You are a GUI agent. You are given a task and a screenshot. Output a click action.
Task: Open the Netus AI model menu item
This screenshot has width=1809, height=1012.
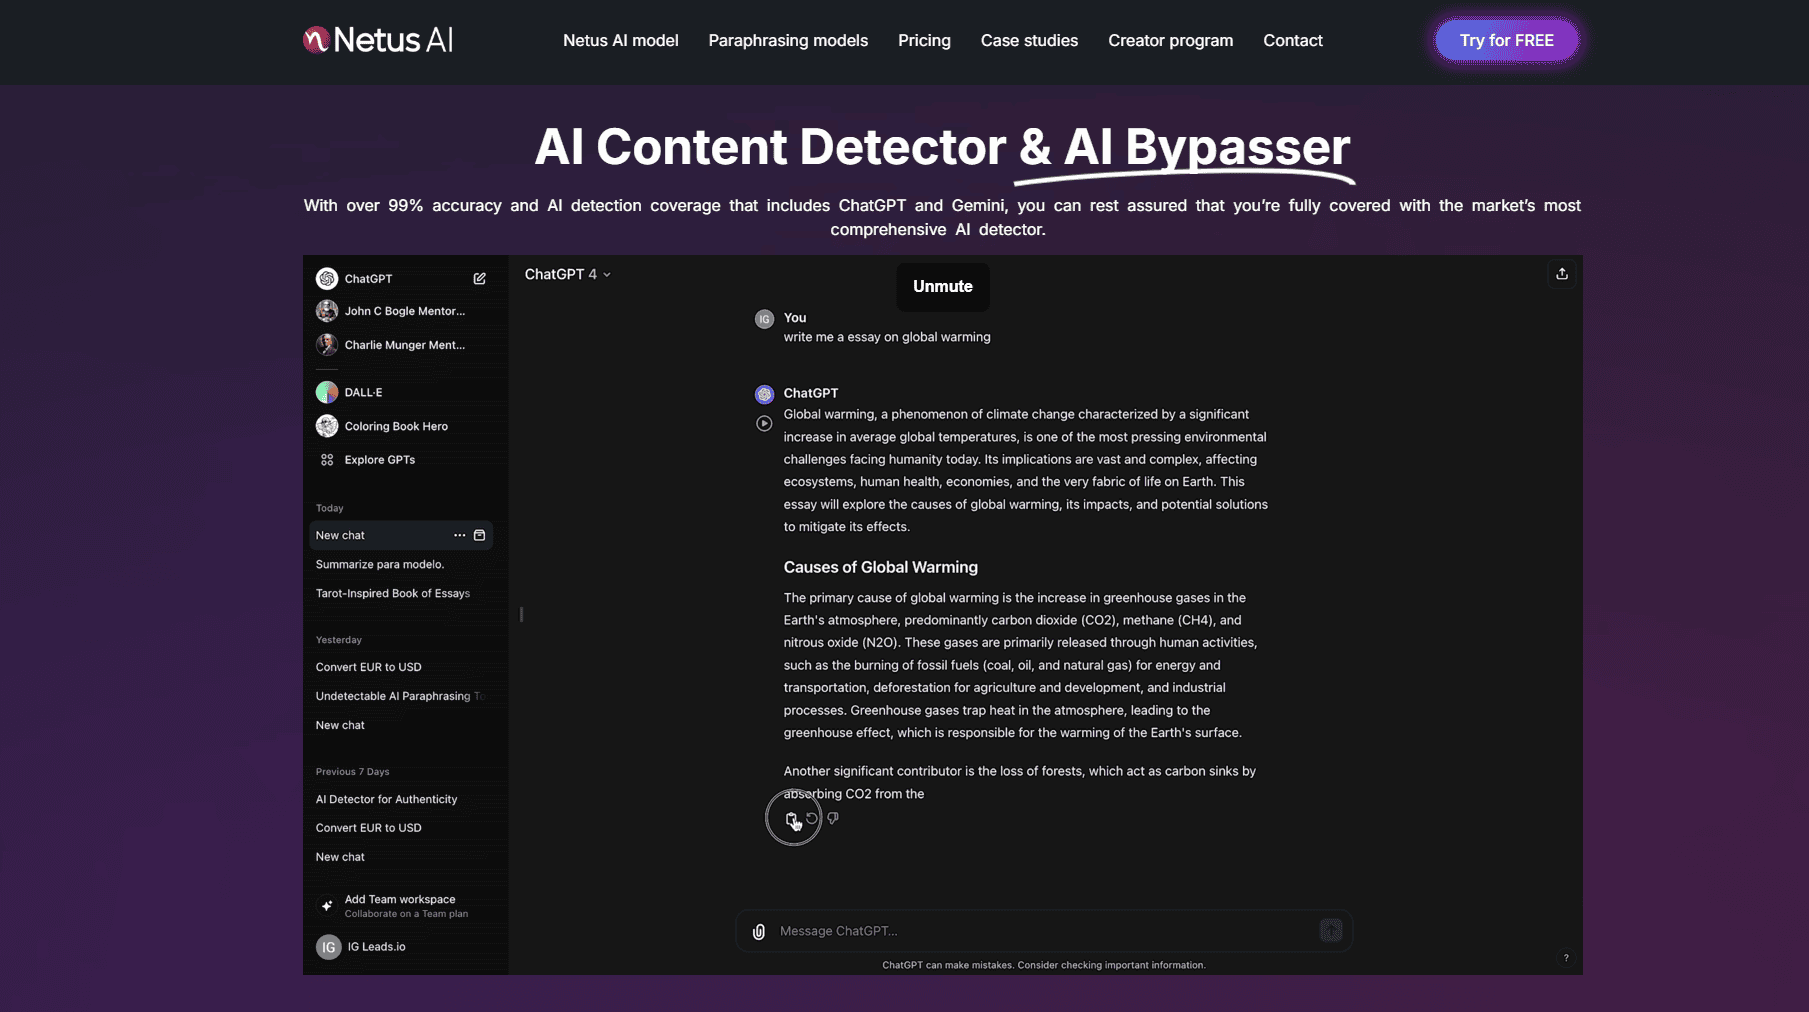(620, 40)
